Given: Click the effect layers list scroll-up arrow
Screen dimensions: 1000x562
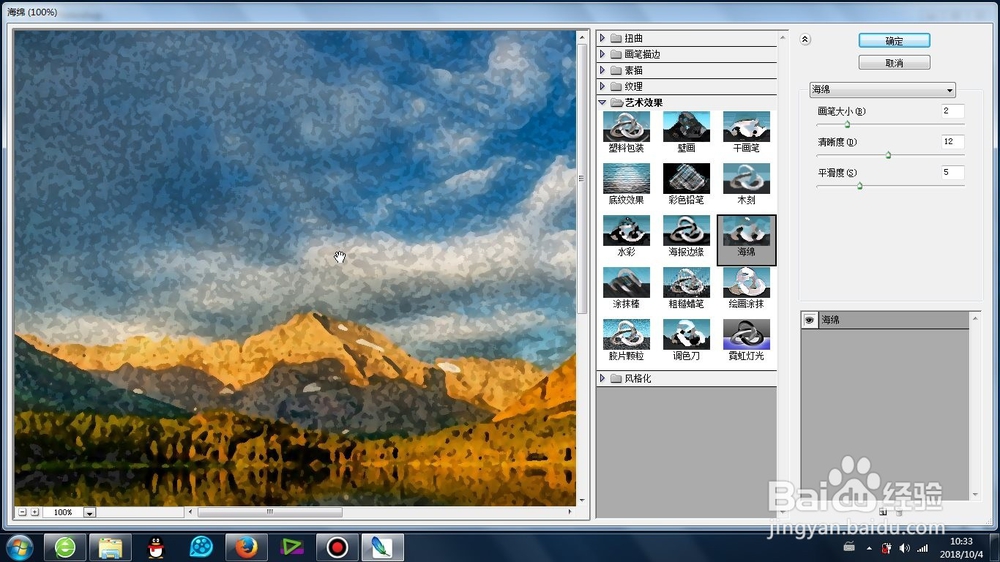Looking at the screenshot, I should 974,318.
